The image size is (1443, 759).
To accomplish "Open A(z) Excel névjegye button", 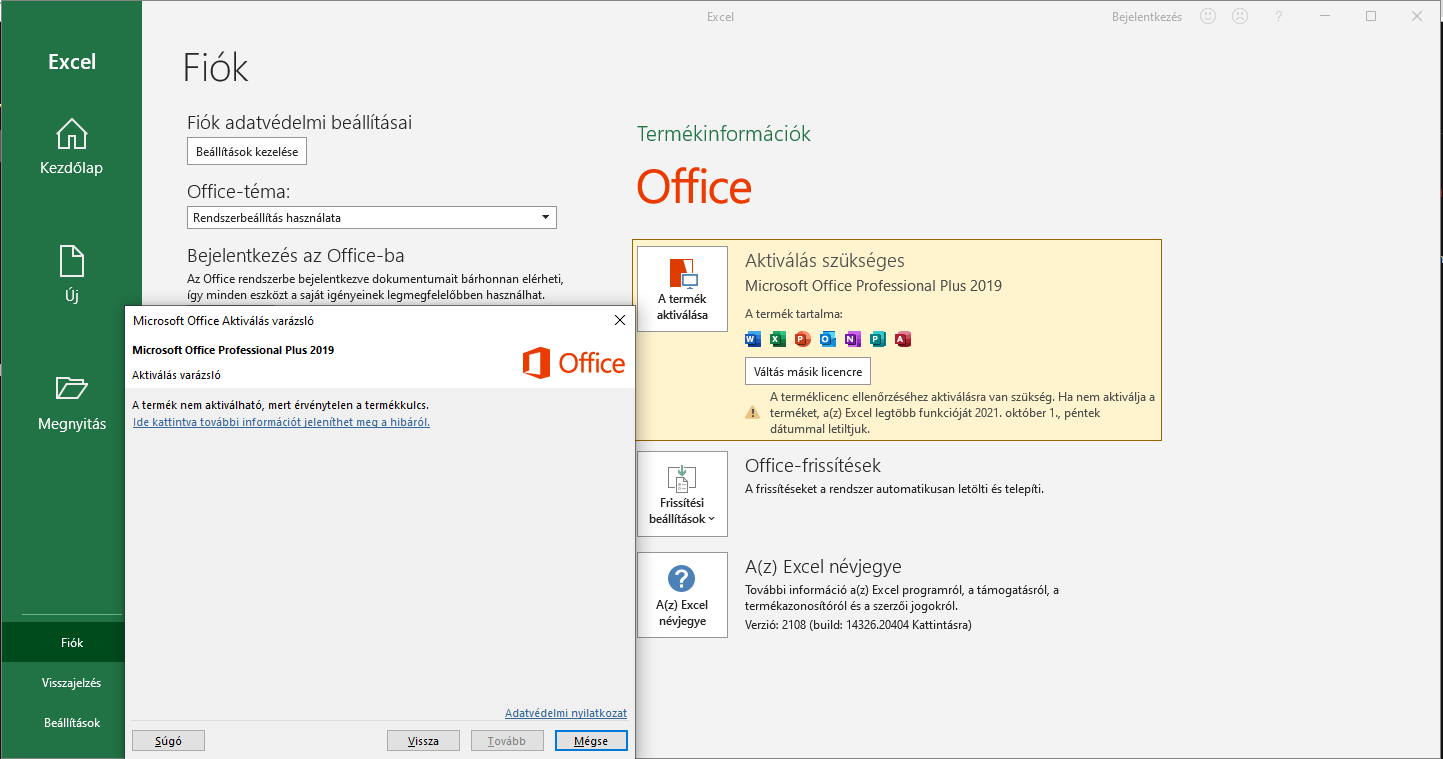I will pos(682,595).
